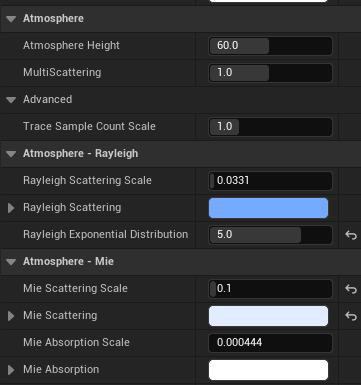Screen dimensions: 361x385
Task: Click the Mie Absorption Scale field
Action: pos(270,343)
